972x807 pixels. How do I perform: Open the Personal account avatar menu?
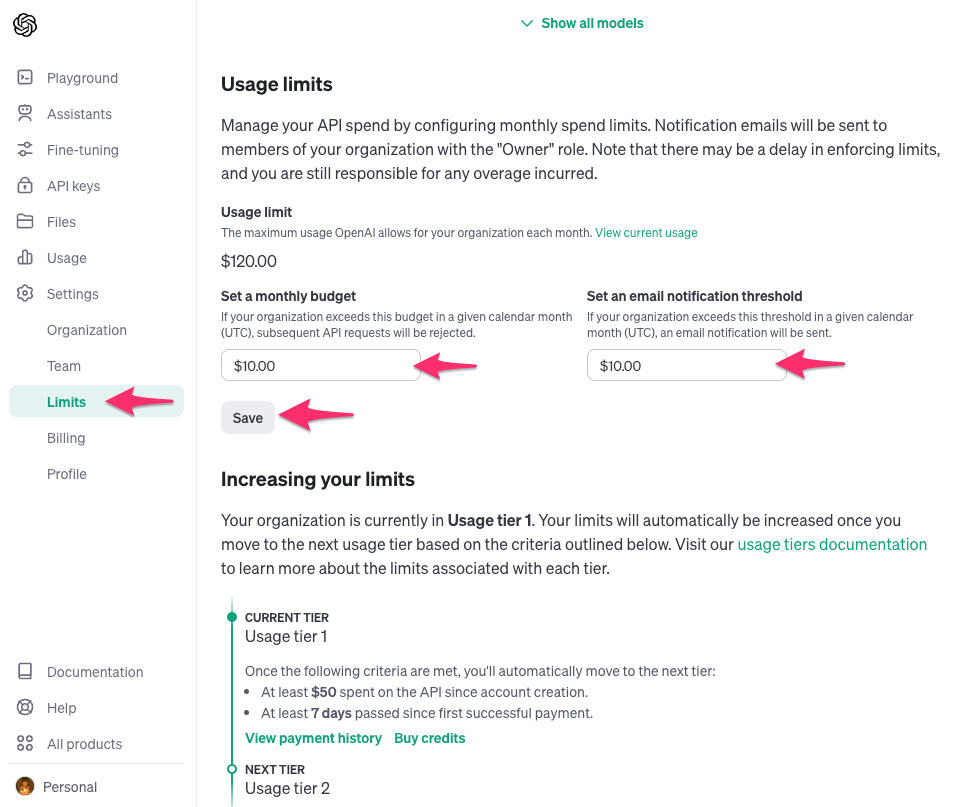click(x=26, y=787)
